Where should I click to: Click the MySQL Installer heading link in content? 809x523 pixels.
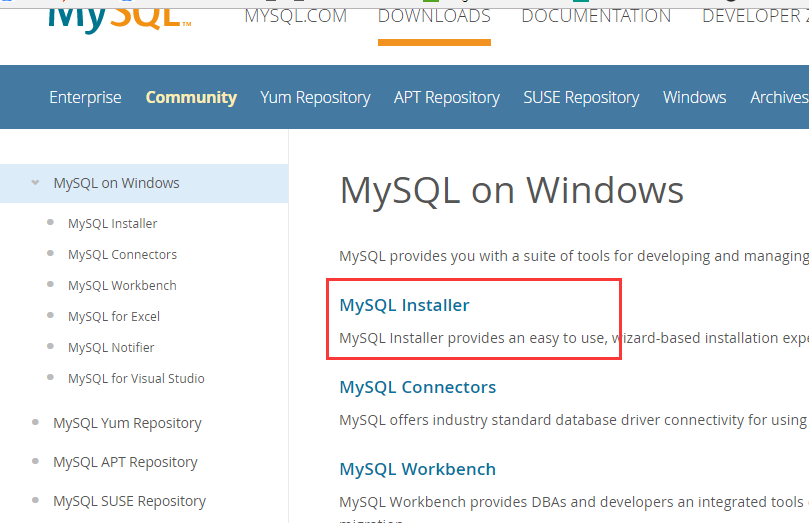coord(404,305)
